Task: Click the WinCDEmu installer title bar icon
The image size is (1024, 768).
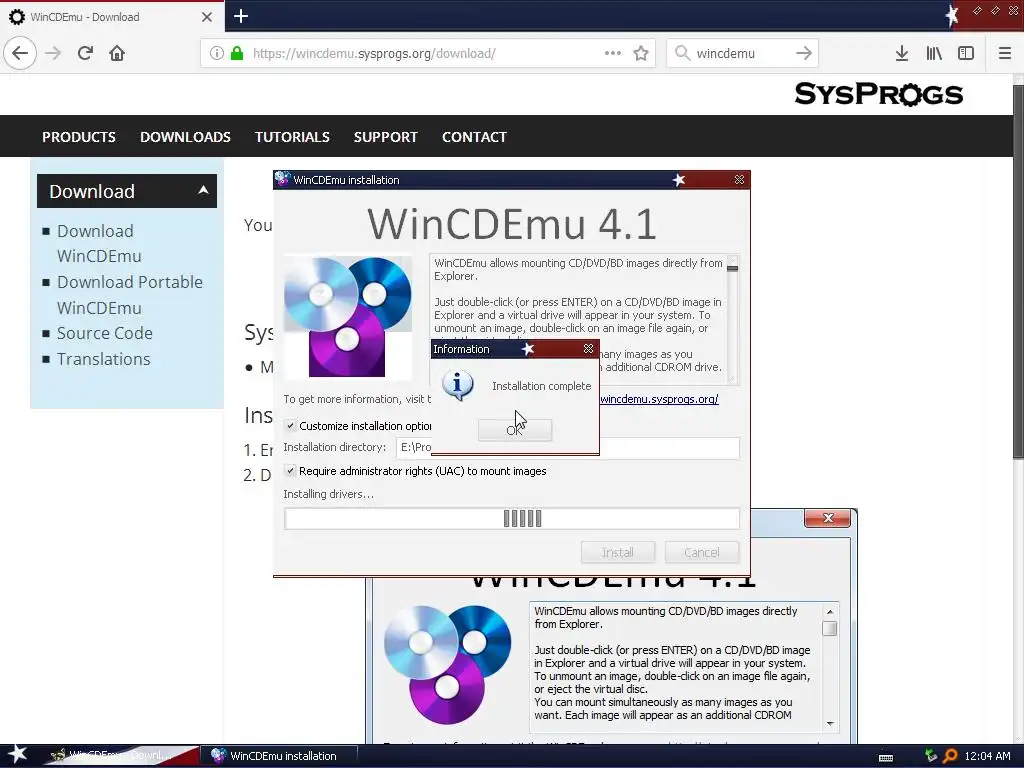Action: pos(282,179)
